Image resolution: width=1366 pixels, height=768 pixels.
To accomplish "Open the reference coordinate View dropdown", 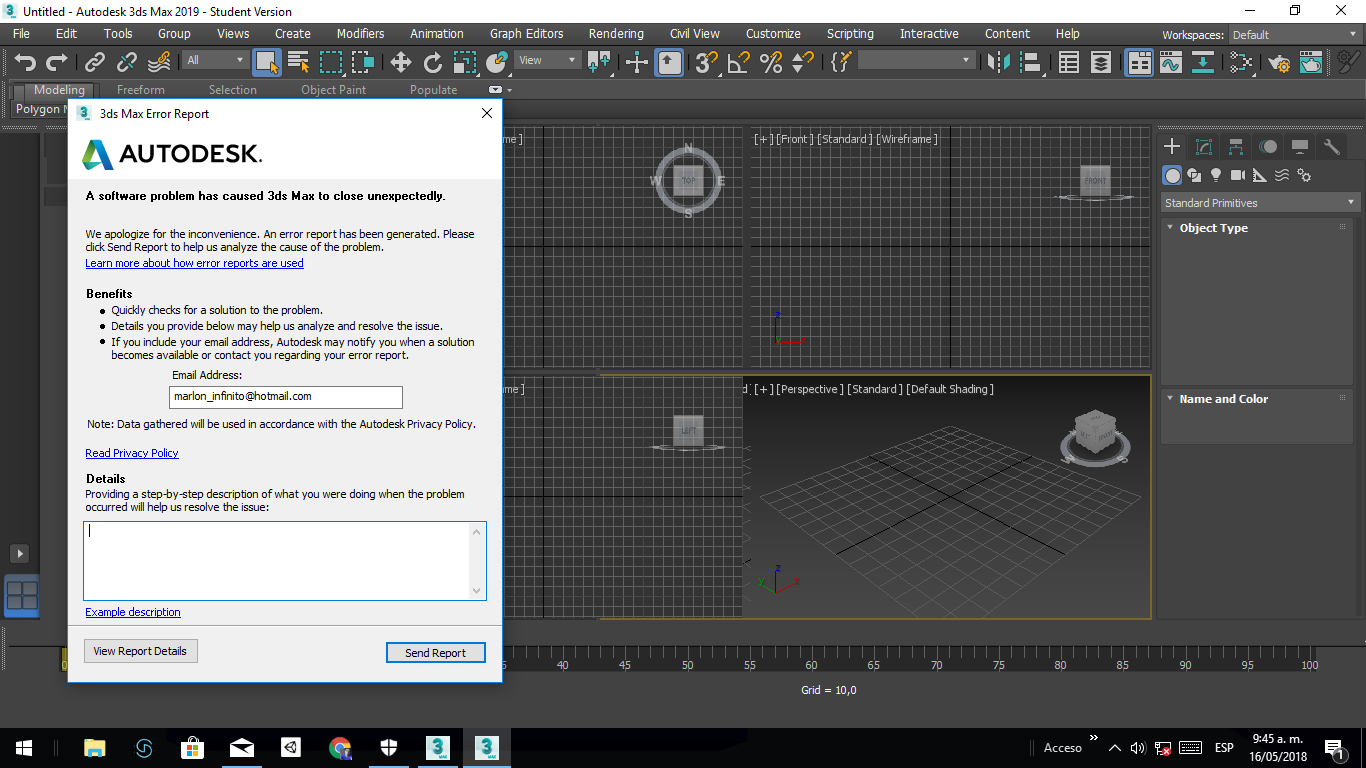I will tap(547, 60).
